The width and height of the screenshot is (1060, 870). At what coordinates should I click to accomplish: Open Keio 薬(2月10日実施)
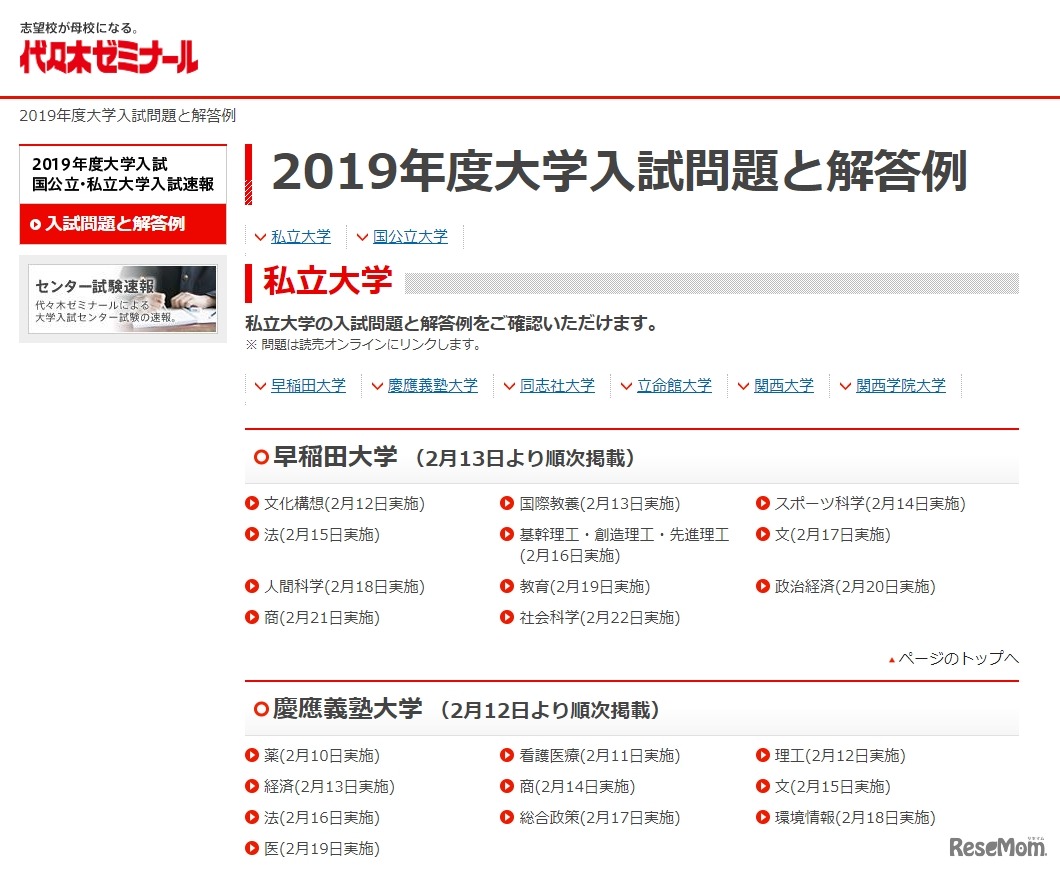point(322,756)
